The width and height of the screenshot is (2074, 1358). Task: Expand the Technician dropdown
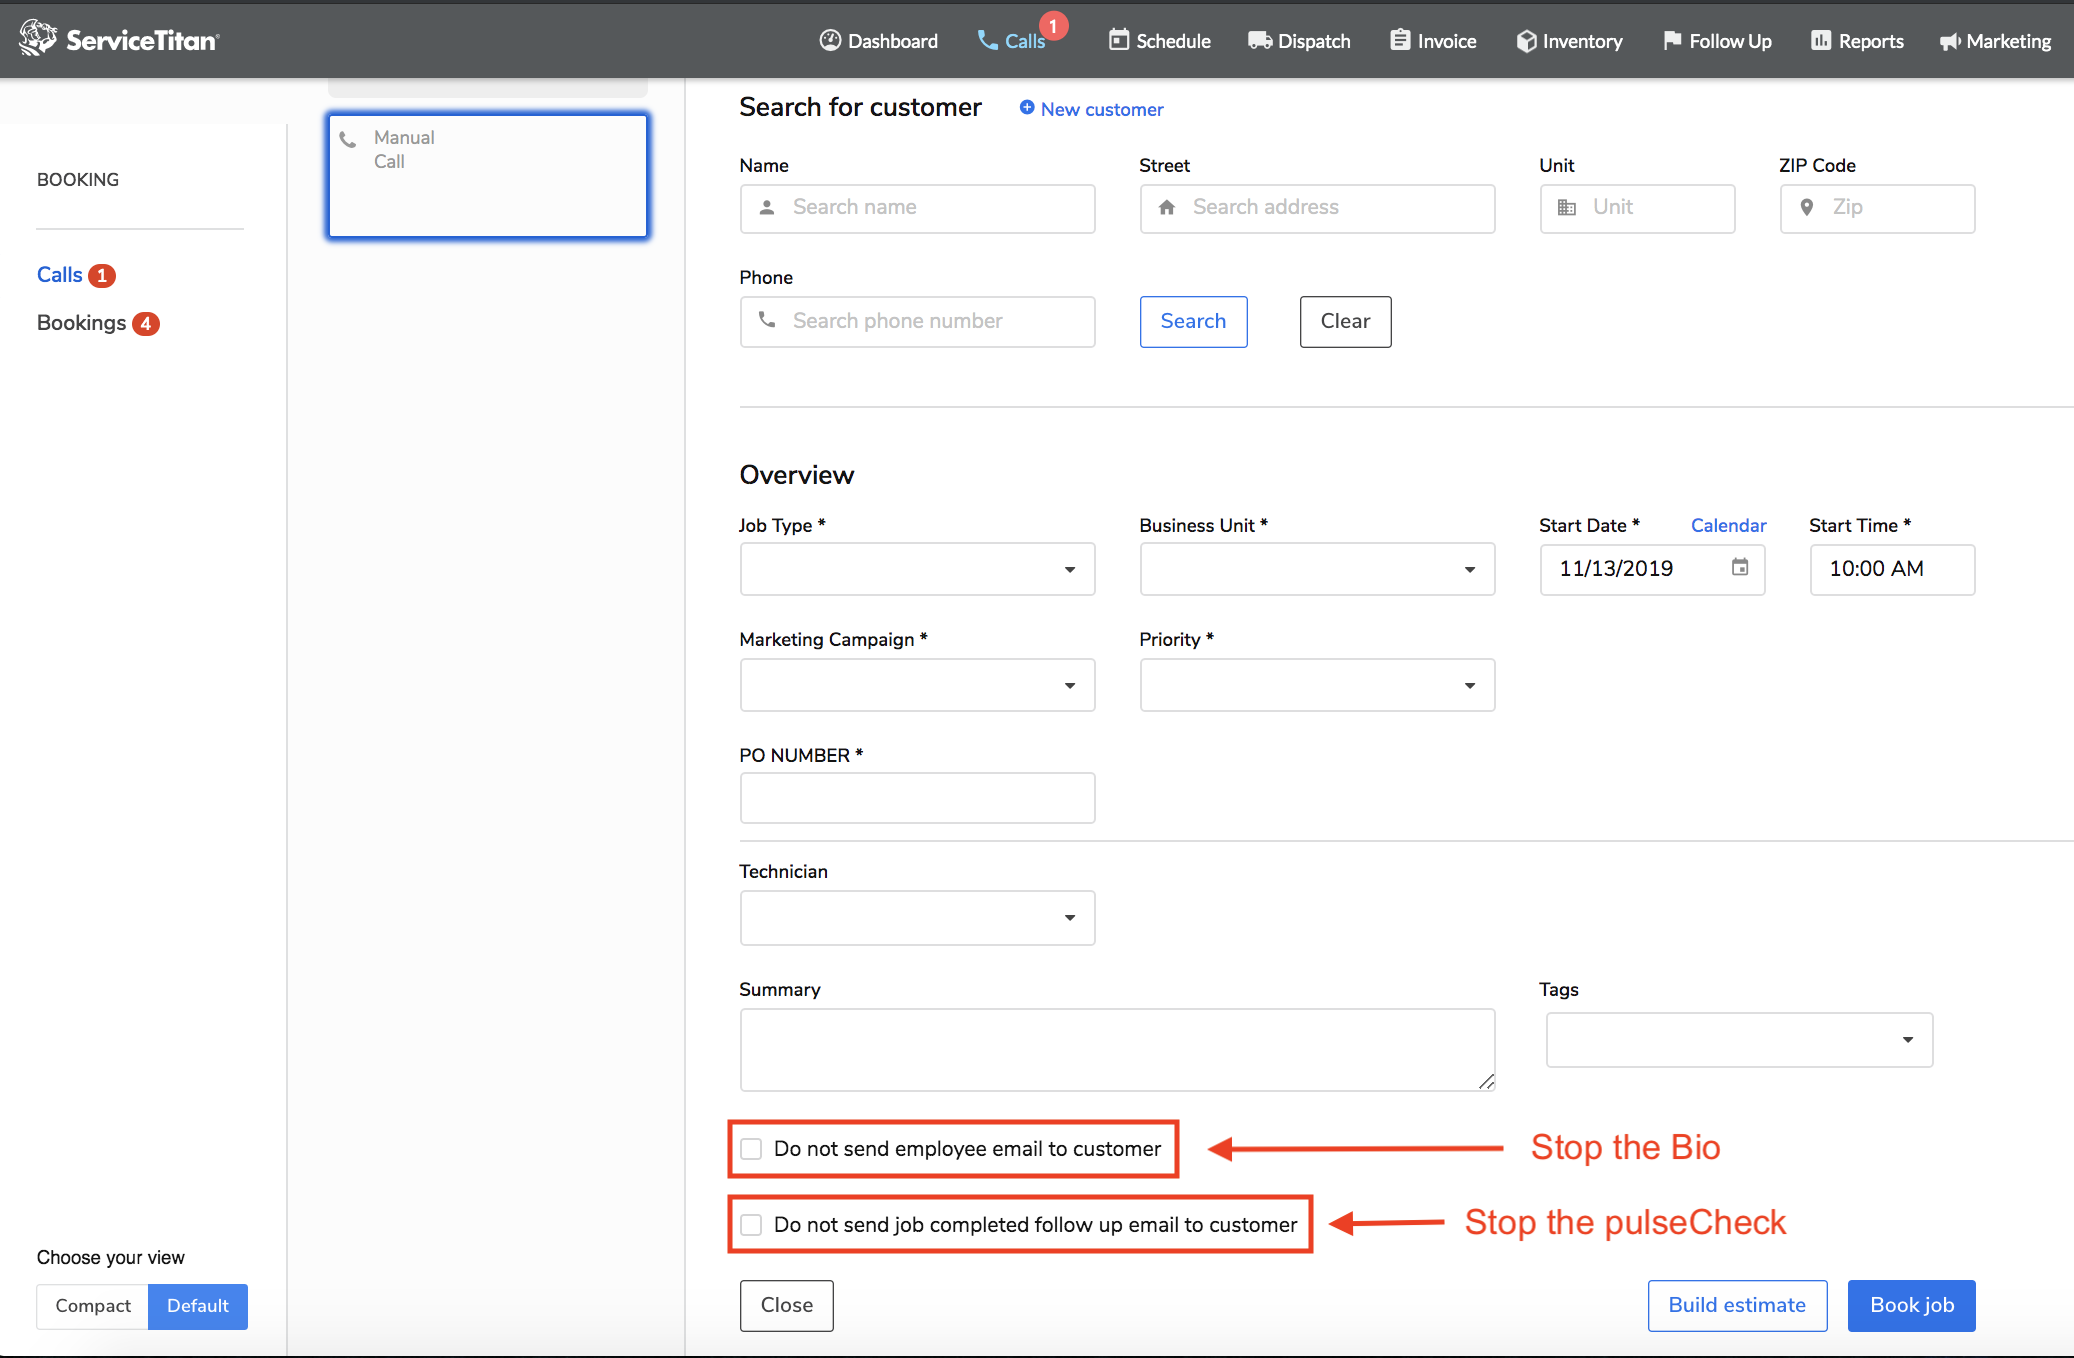tap(917, 918)
